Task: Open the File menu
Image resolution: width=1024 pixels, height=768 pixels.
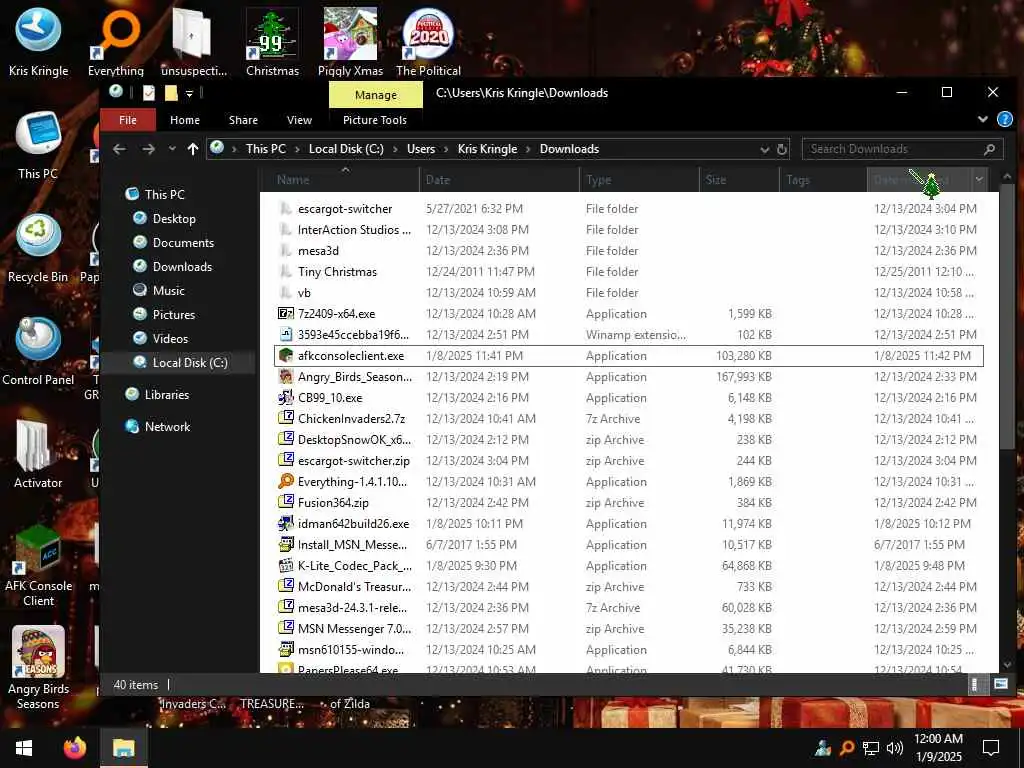Action: (128, 120)
